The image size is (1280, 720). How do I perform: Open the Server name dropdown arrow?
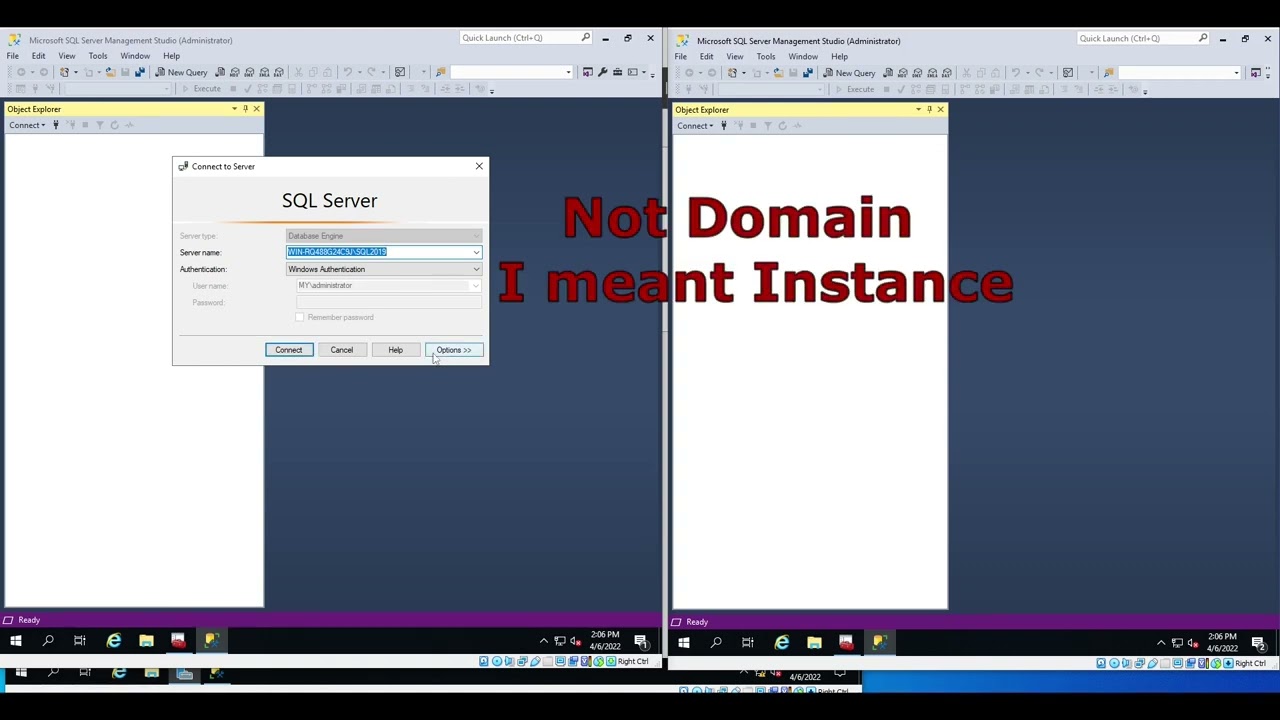(x=476, y=252)
